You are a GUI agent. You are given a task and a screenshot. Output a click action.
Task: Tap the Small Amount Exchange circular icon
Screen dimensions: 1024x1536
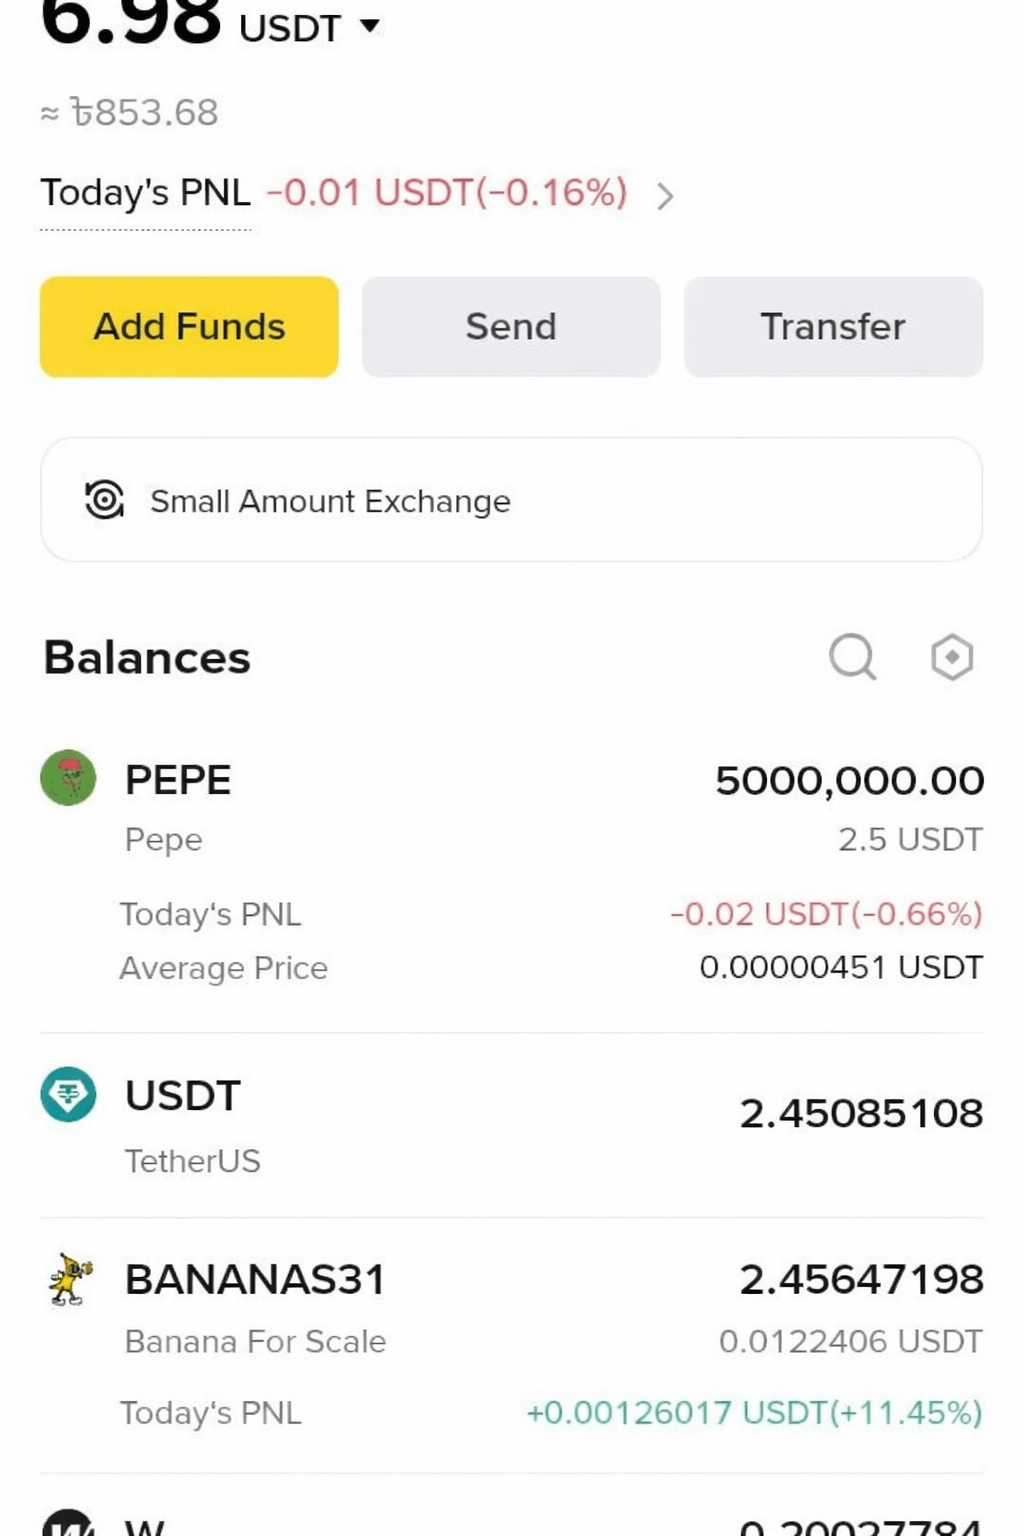pyautogui.click(x=104, y=500)
